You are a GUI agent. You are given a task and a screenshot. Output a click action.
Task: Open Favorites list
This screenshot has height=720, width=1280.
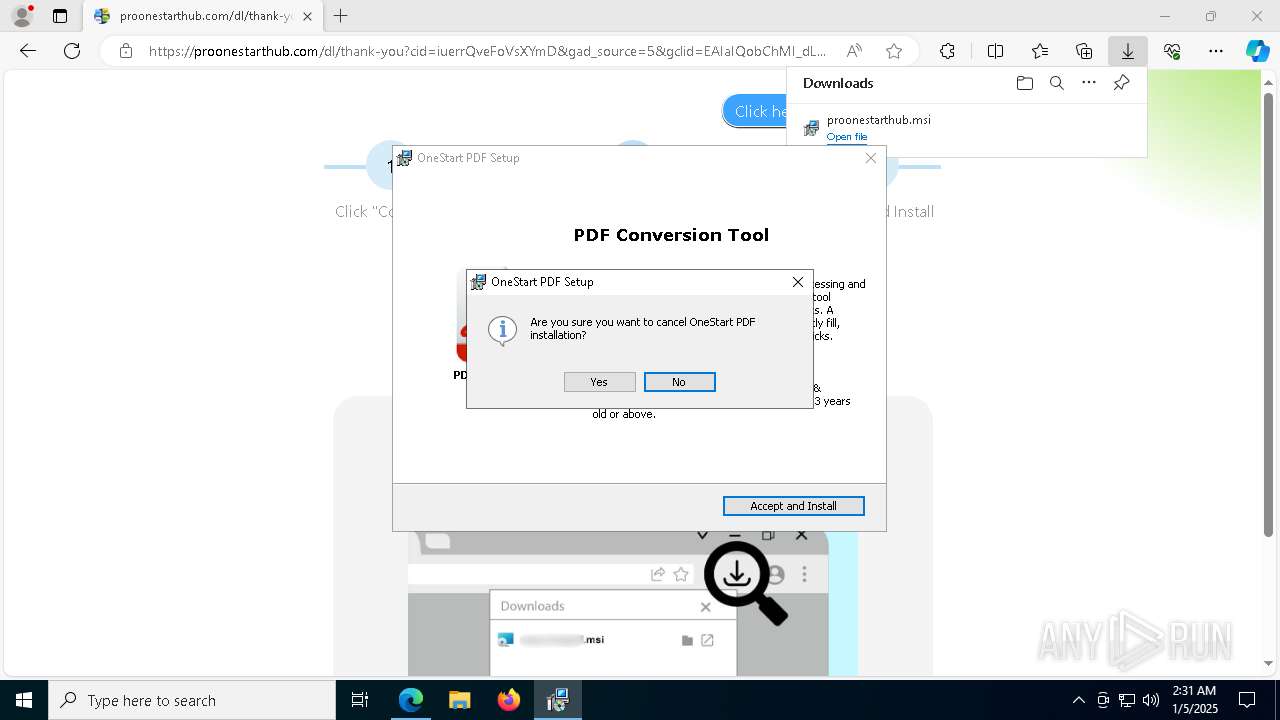tap(1040, 51)
